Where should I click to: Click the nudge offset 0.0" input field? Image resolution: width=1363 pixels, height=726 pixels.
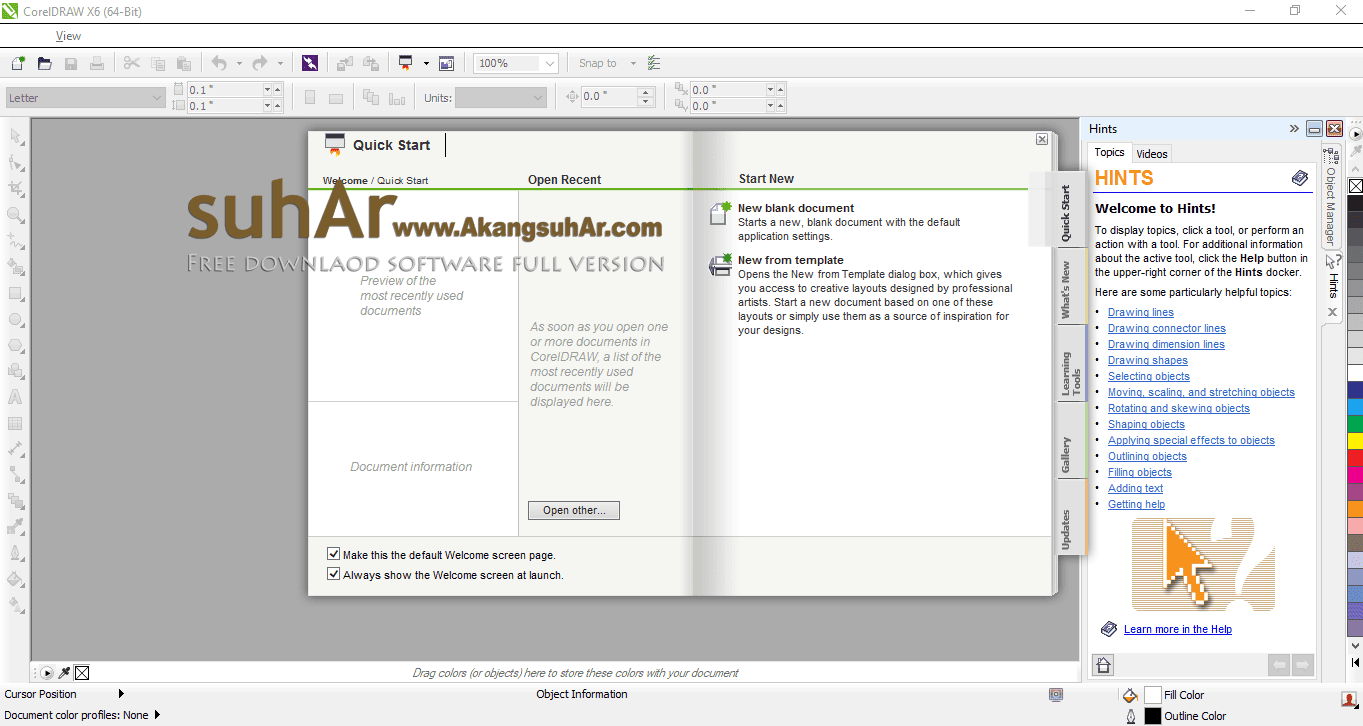pyautogui.click(x=609, y=97)
